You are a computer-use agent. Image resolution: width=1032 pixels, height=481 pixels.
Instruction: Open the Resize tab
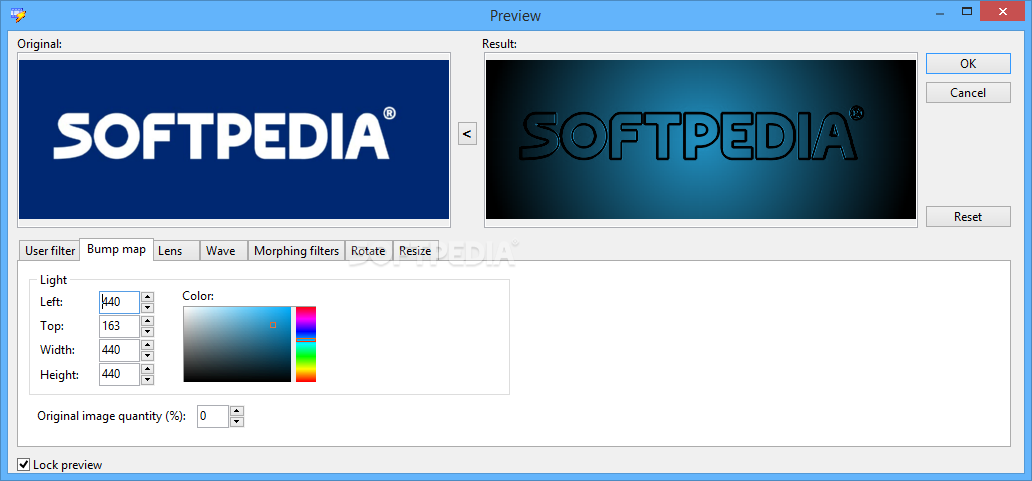(416, 251)
